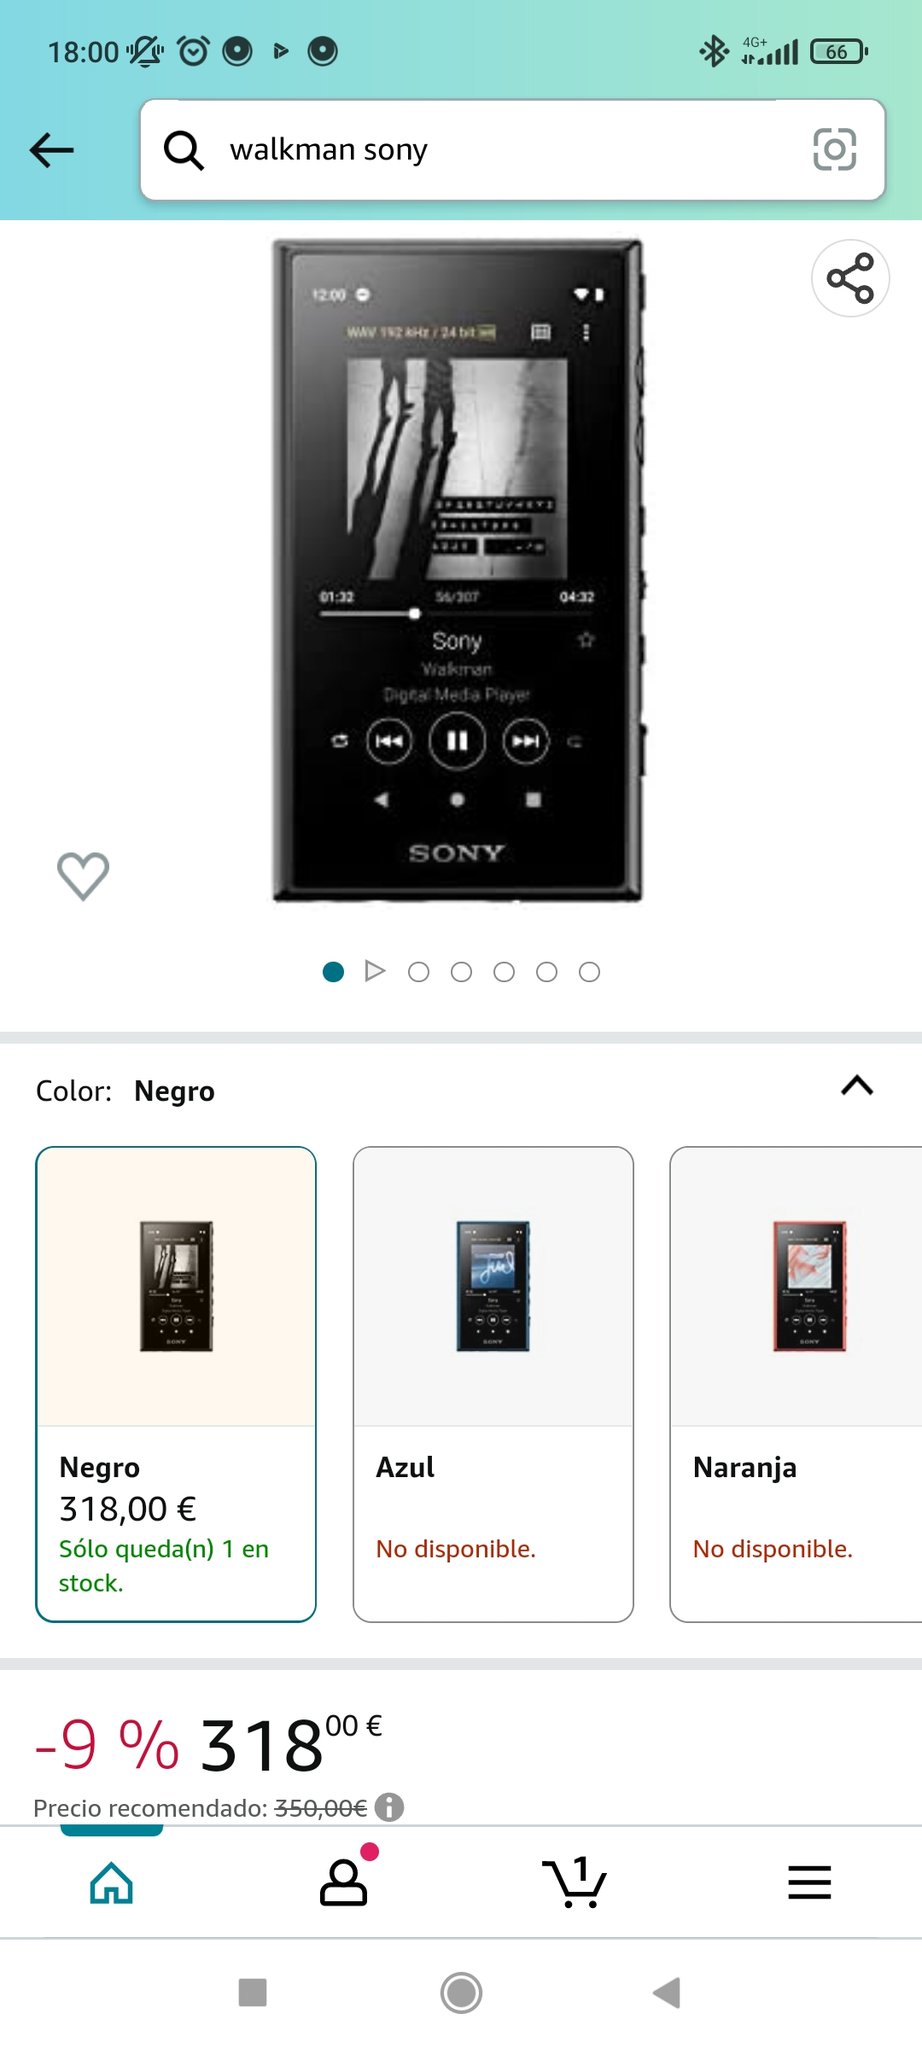
Task: Share this Walkman product
Action: coord(850,278)
